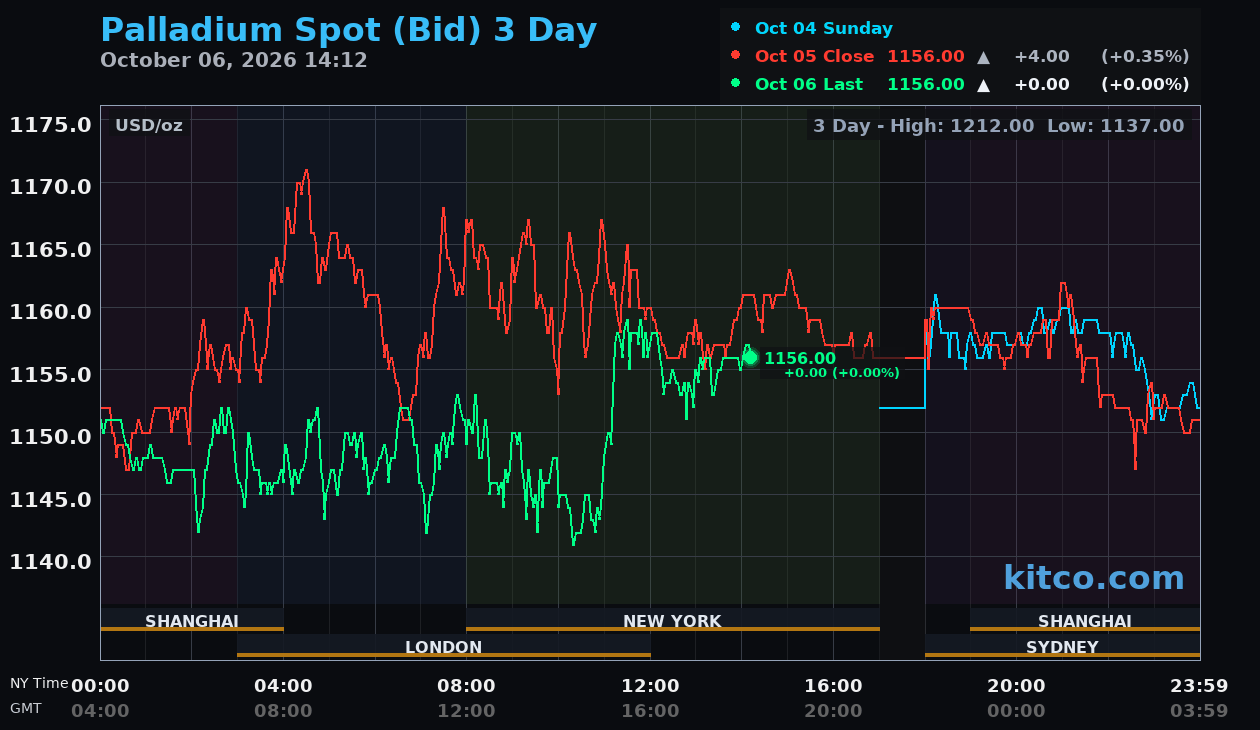The image size is (1260, 730).
Task: Click the 1156.00 price tooltip on chart
Action: point(800,358)
